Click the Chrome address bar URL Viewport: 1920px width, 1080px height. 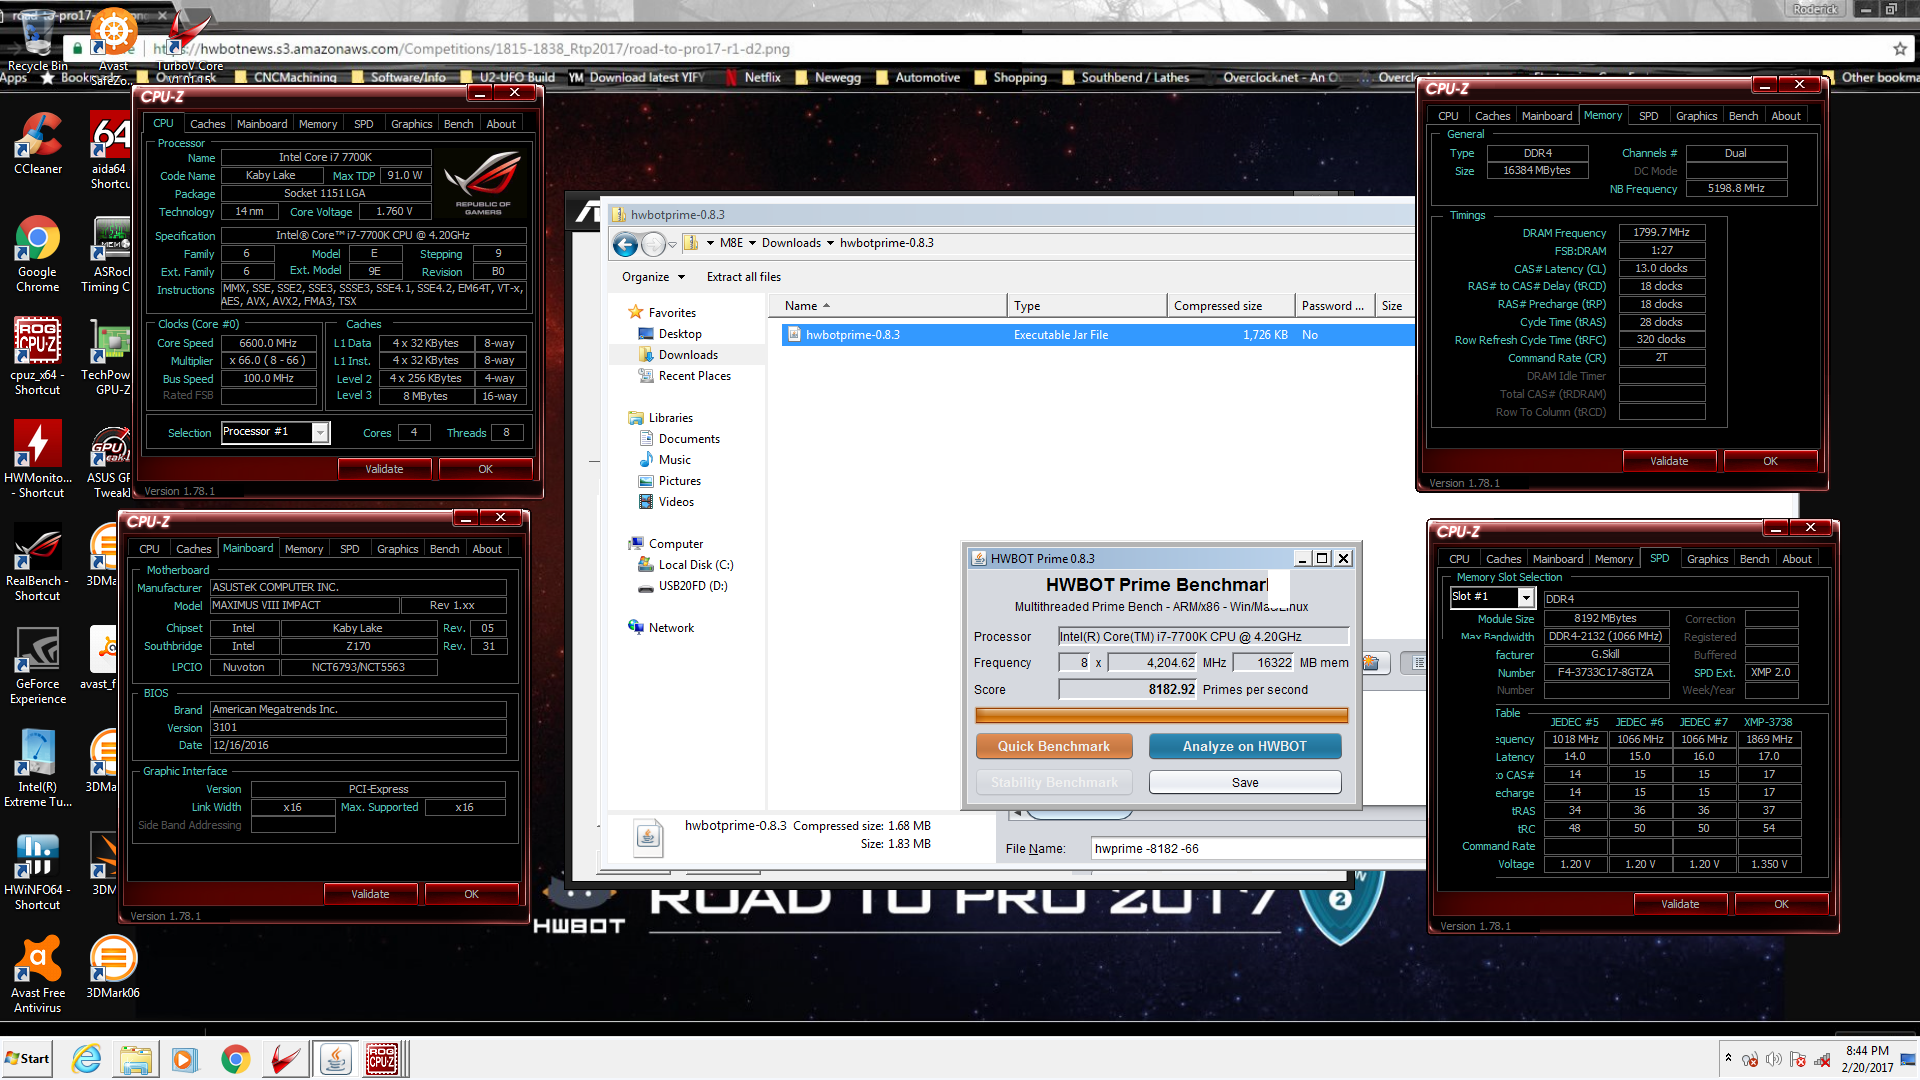click(x=470, y=48)
